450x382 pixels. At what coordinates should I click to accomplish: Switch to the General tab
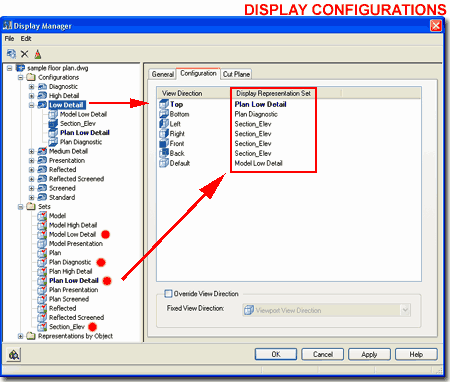162,74
